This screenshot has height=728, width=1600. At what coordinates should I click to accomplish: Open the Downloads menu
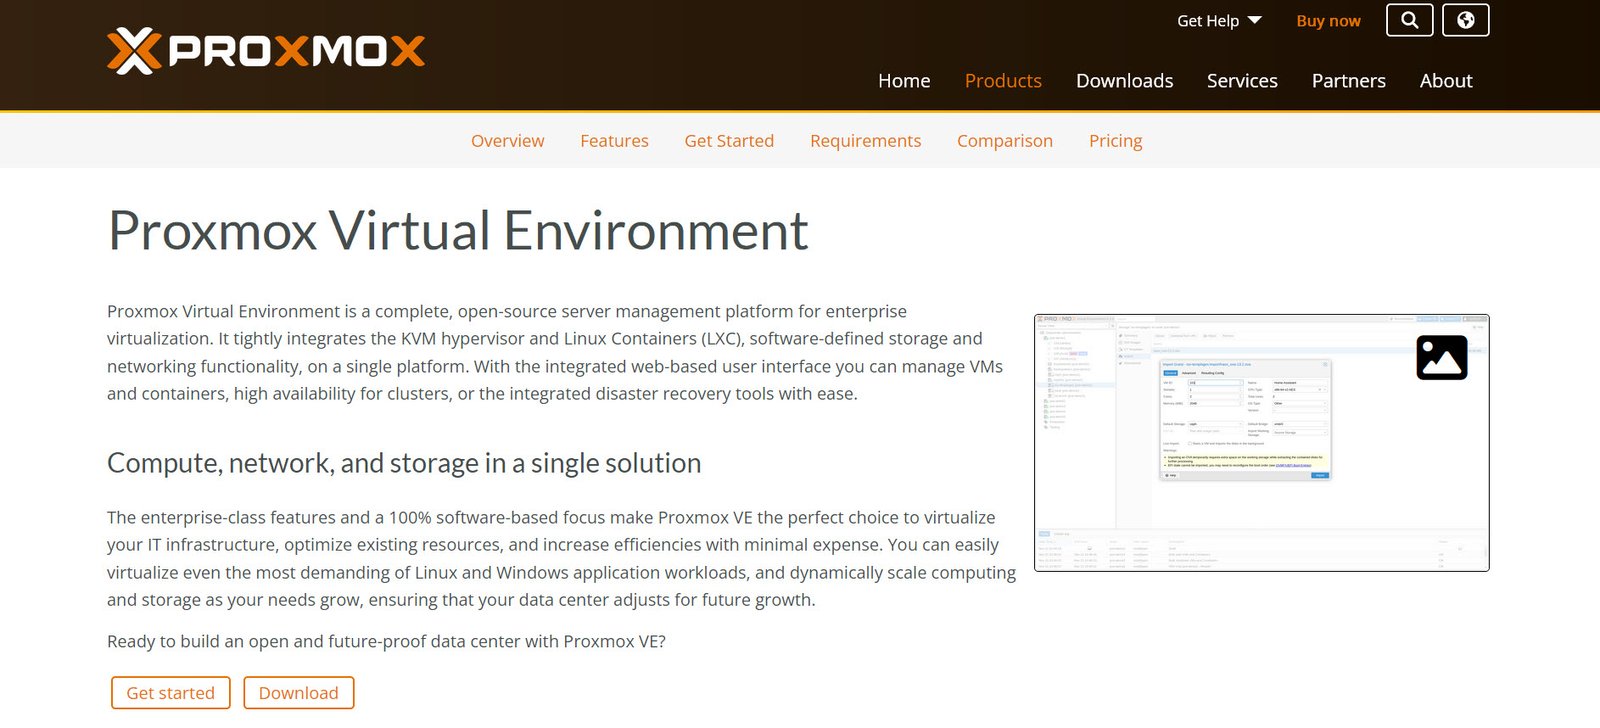[x=1124, y=81]
